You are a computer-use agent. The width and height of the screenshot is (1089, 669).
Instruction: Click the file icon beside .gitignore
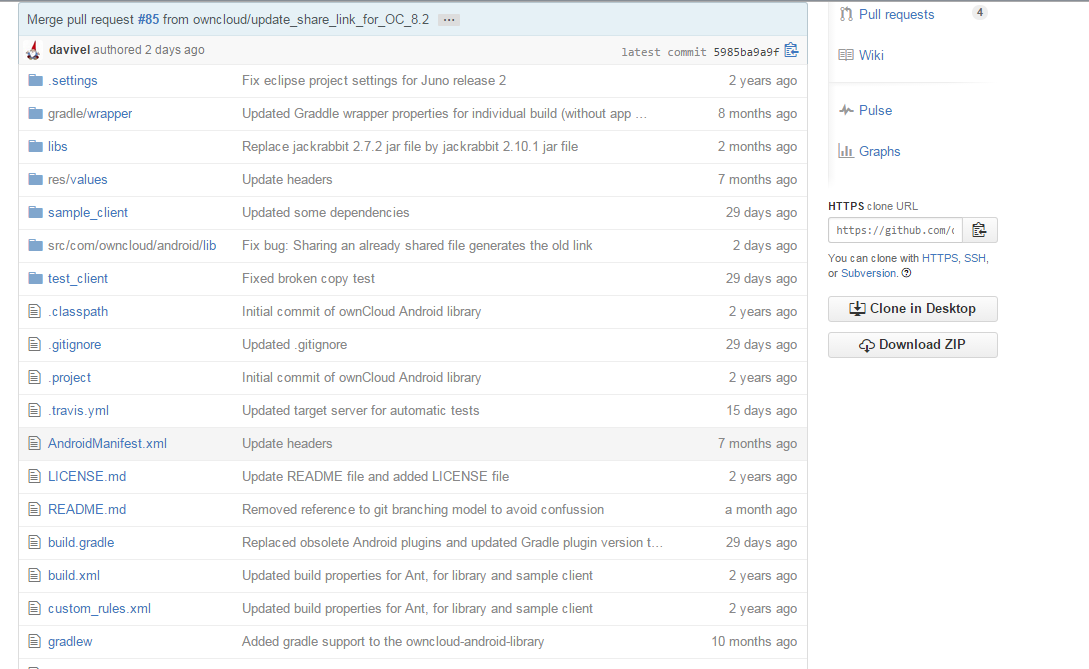pos(35,345)
